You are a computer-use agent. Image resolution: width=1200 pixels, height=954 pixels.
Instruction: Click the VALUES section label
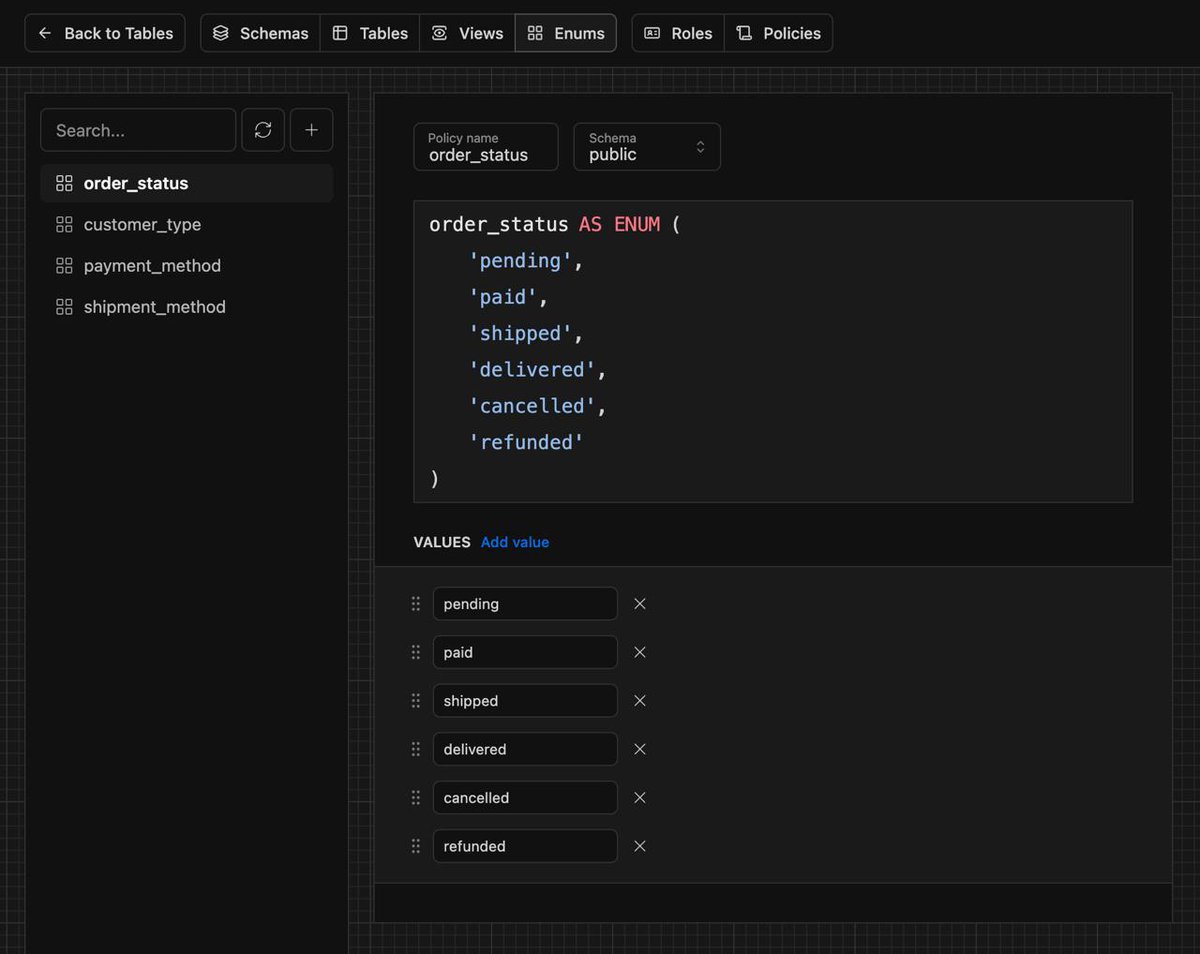click(442, 542)
